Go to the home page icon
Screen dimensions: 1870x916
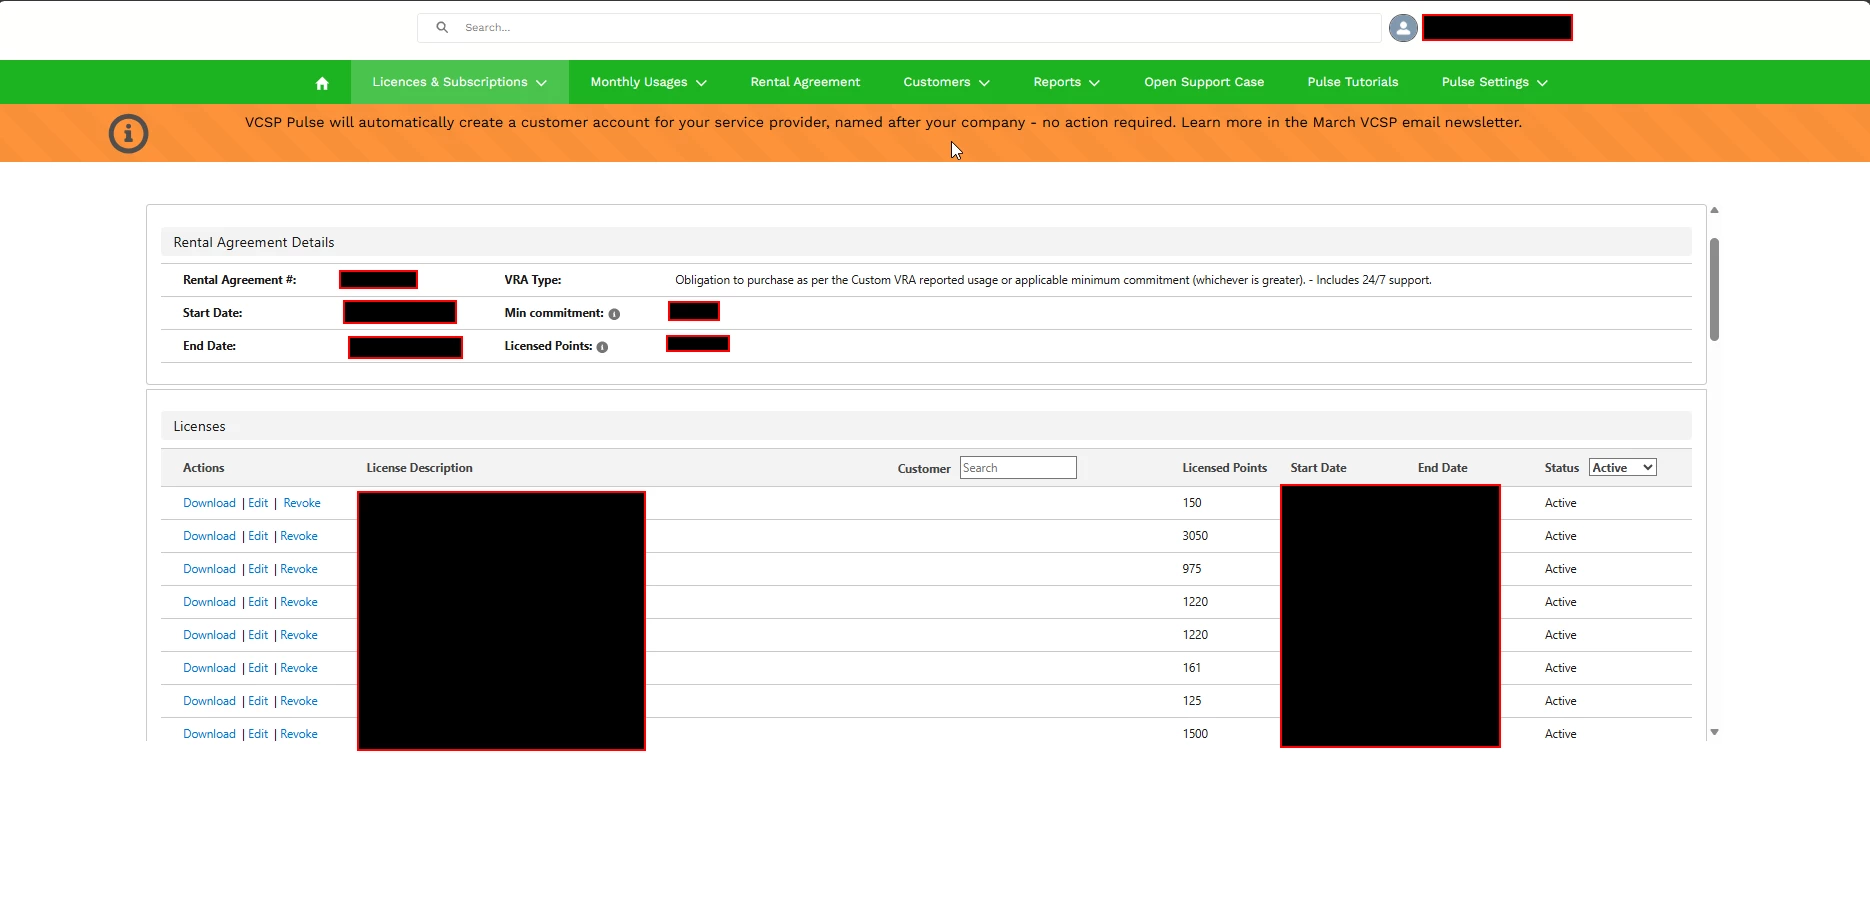point(322,83)
